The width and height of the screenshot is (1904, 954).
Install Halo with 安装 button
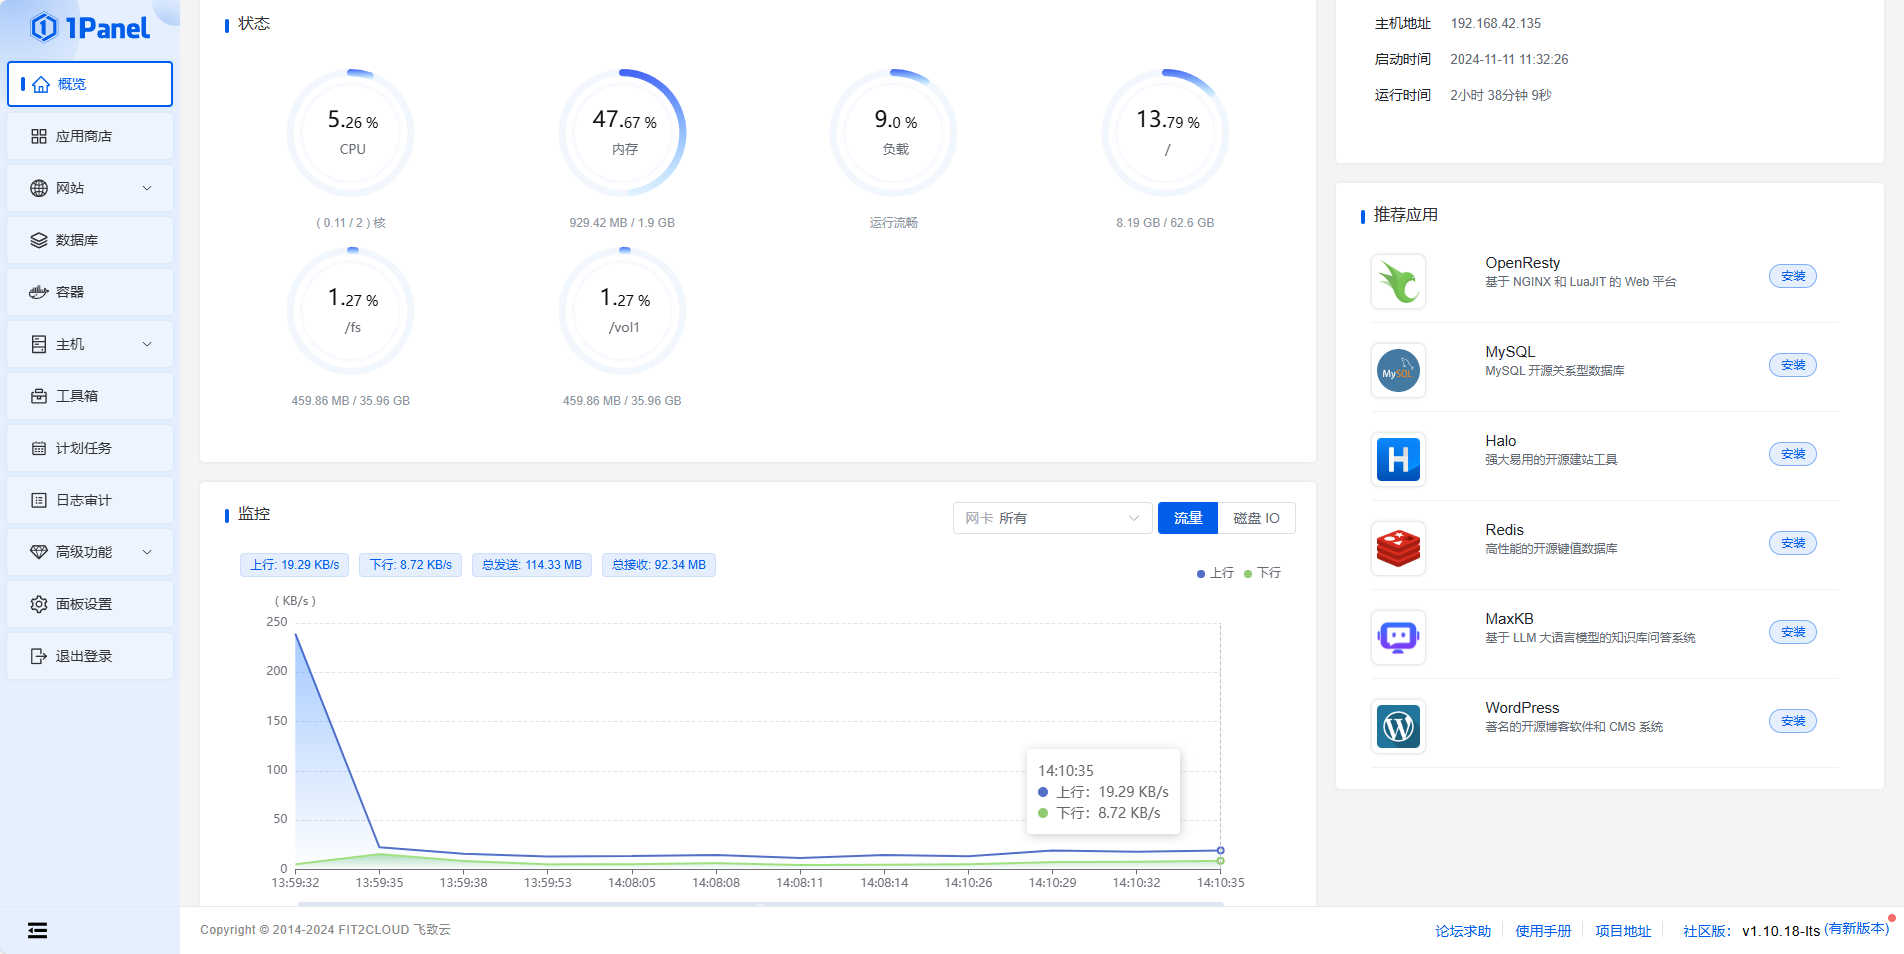[1793, 454]
